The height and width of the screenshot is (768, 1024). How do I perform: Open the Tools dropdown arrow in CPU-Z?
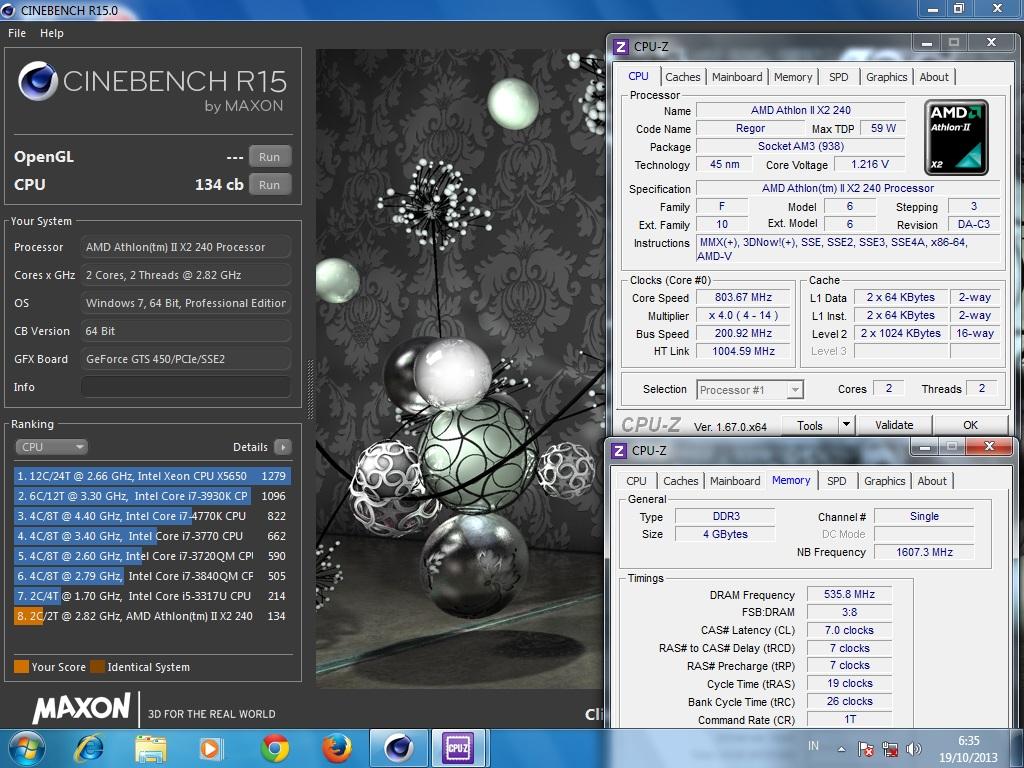tap(846, 425)
